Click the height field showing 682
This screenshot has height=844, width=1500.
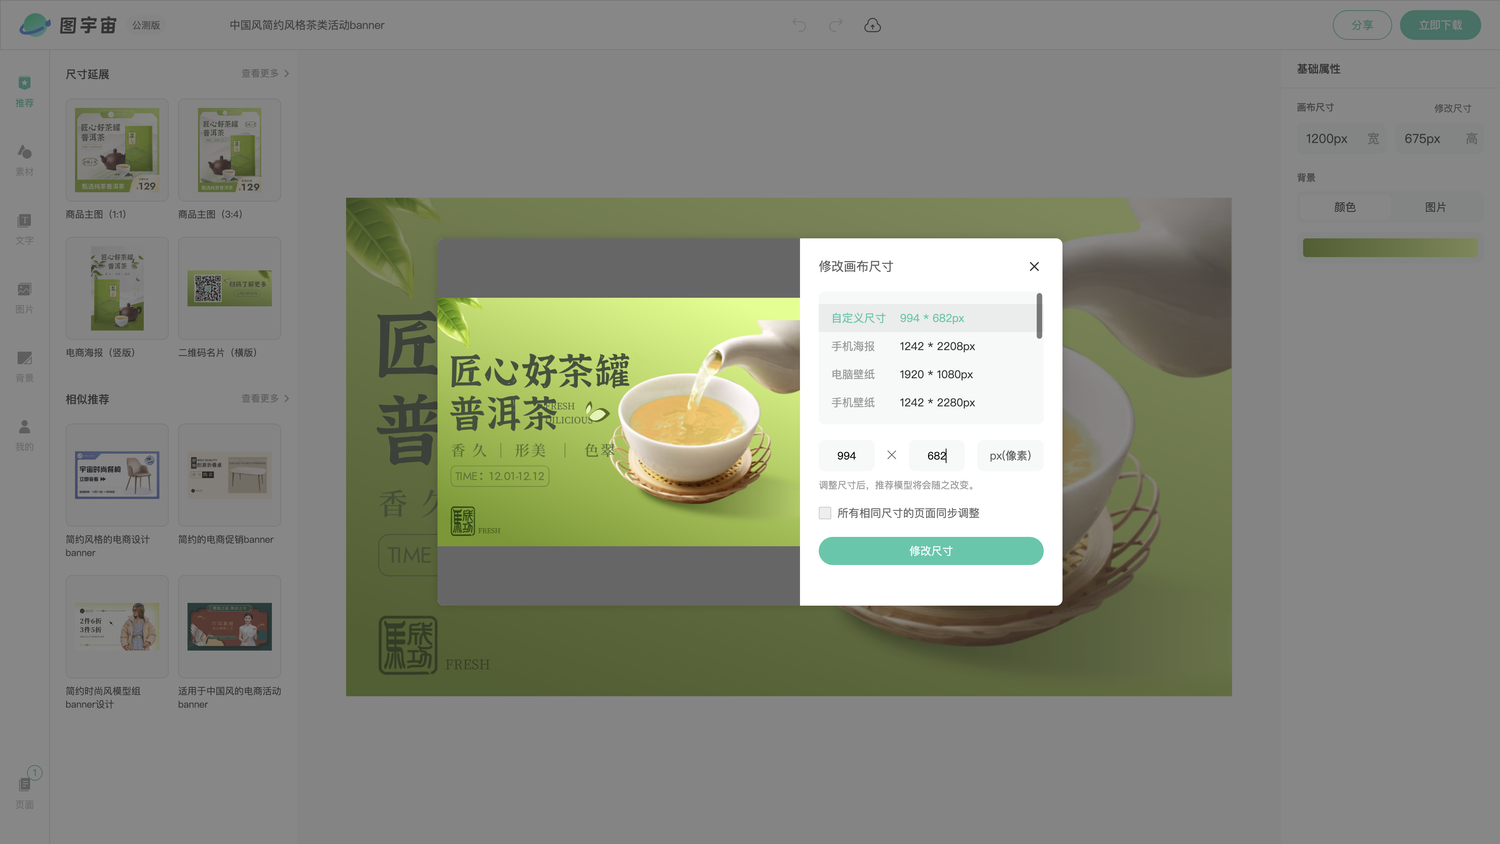tap(937, 455)
